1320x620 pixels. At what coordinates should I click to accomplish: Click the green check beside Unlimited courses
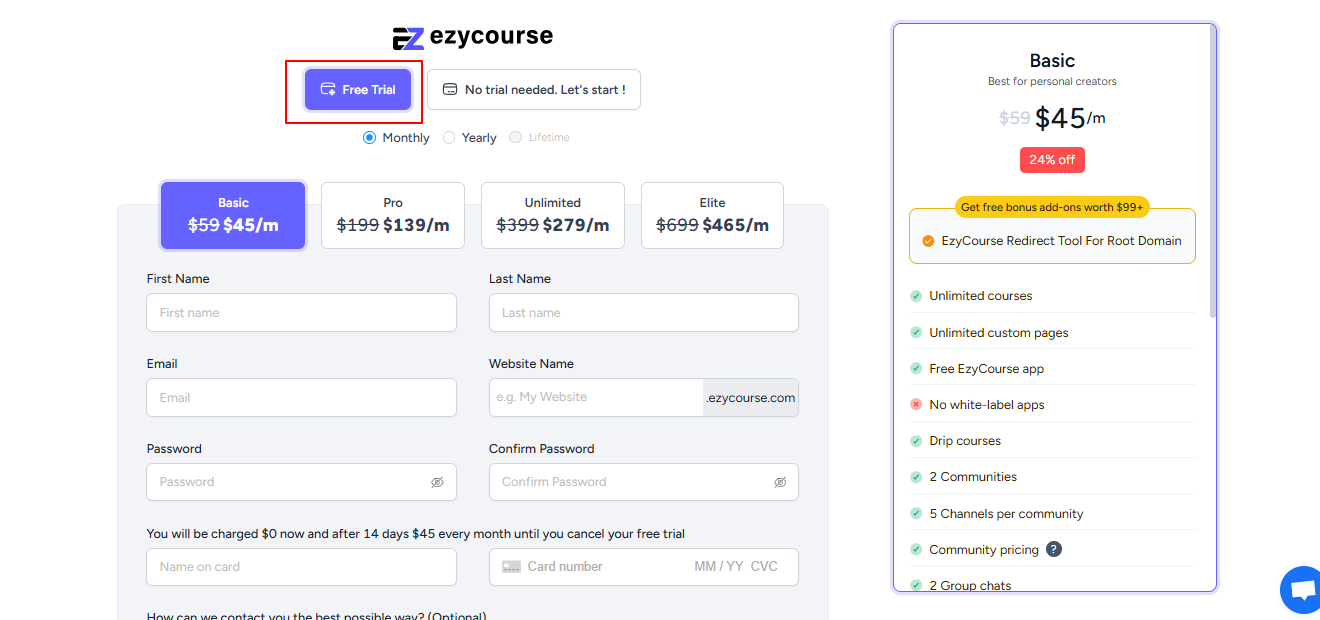pos(916,296)
